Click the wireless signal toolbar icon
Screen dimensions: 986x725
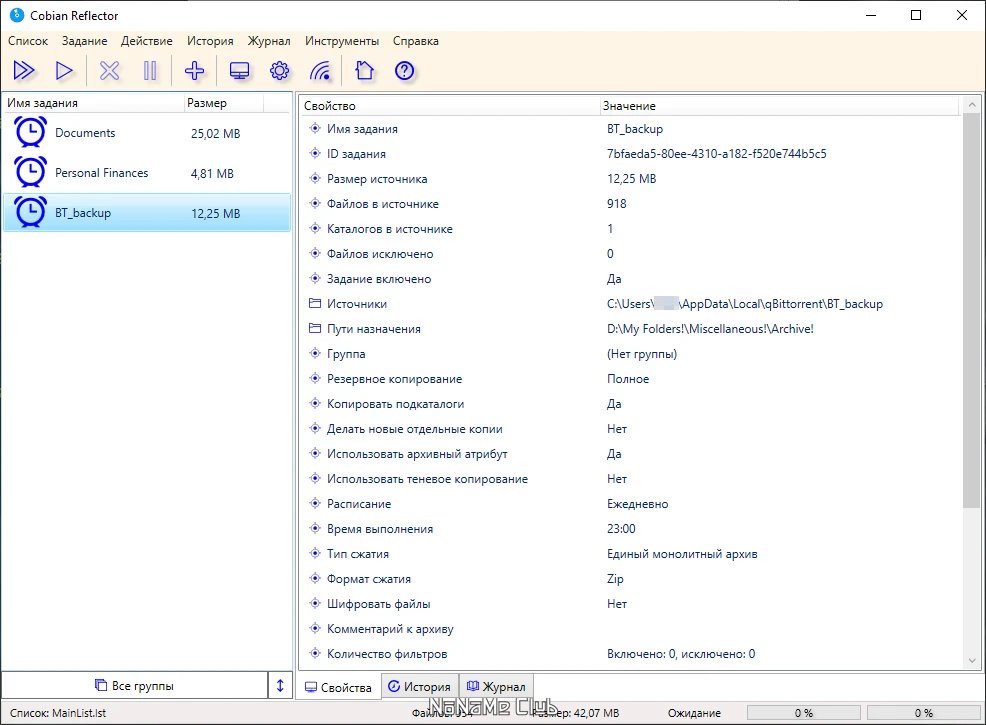pos(320,71)
